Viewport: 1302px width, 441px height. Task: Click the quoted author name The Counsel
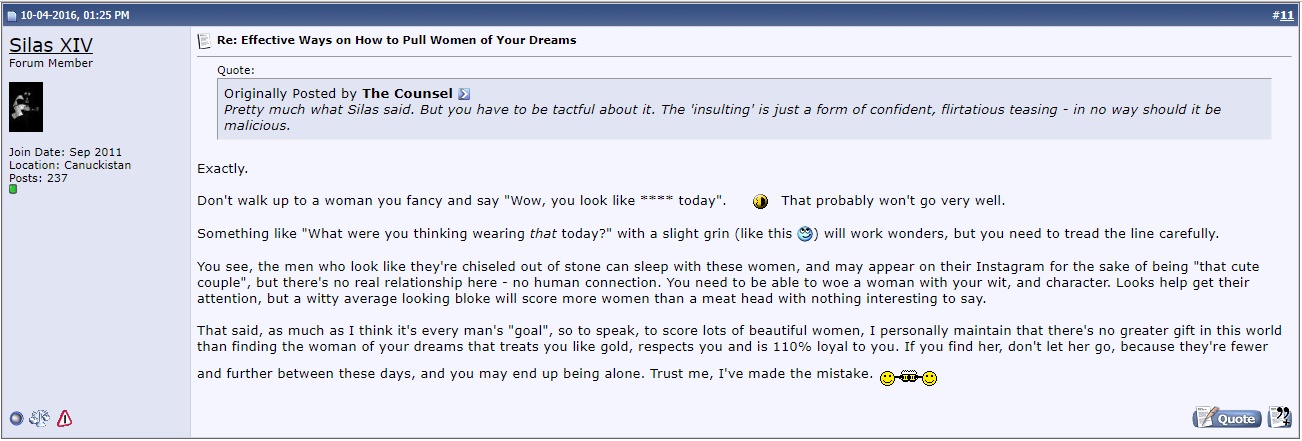point(407,93)
